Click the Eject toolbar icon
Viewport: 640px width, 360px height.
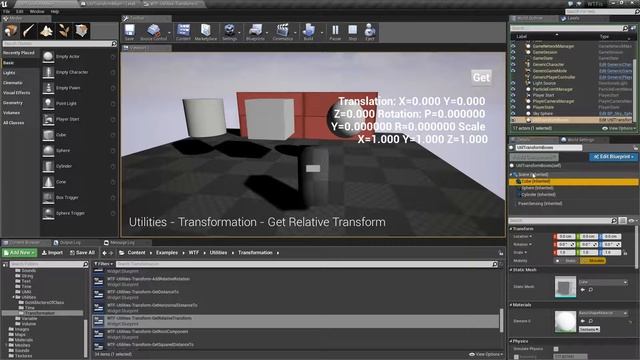370,32
